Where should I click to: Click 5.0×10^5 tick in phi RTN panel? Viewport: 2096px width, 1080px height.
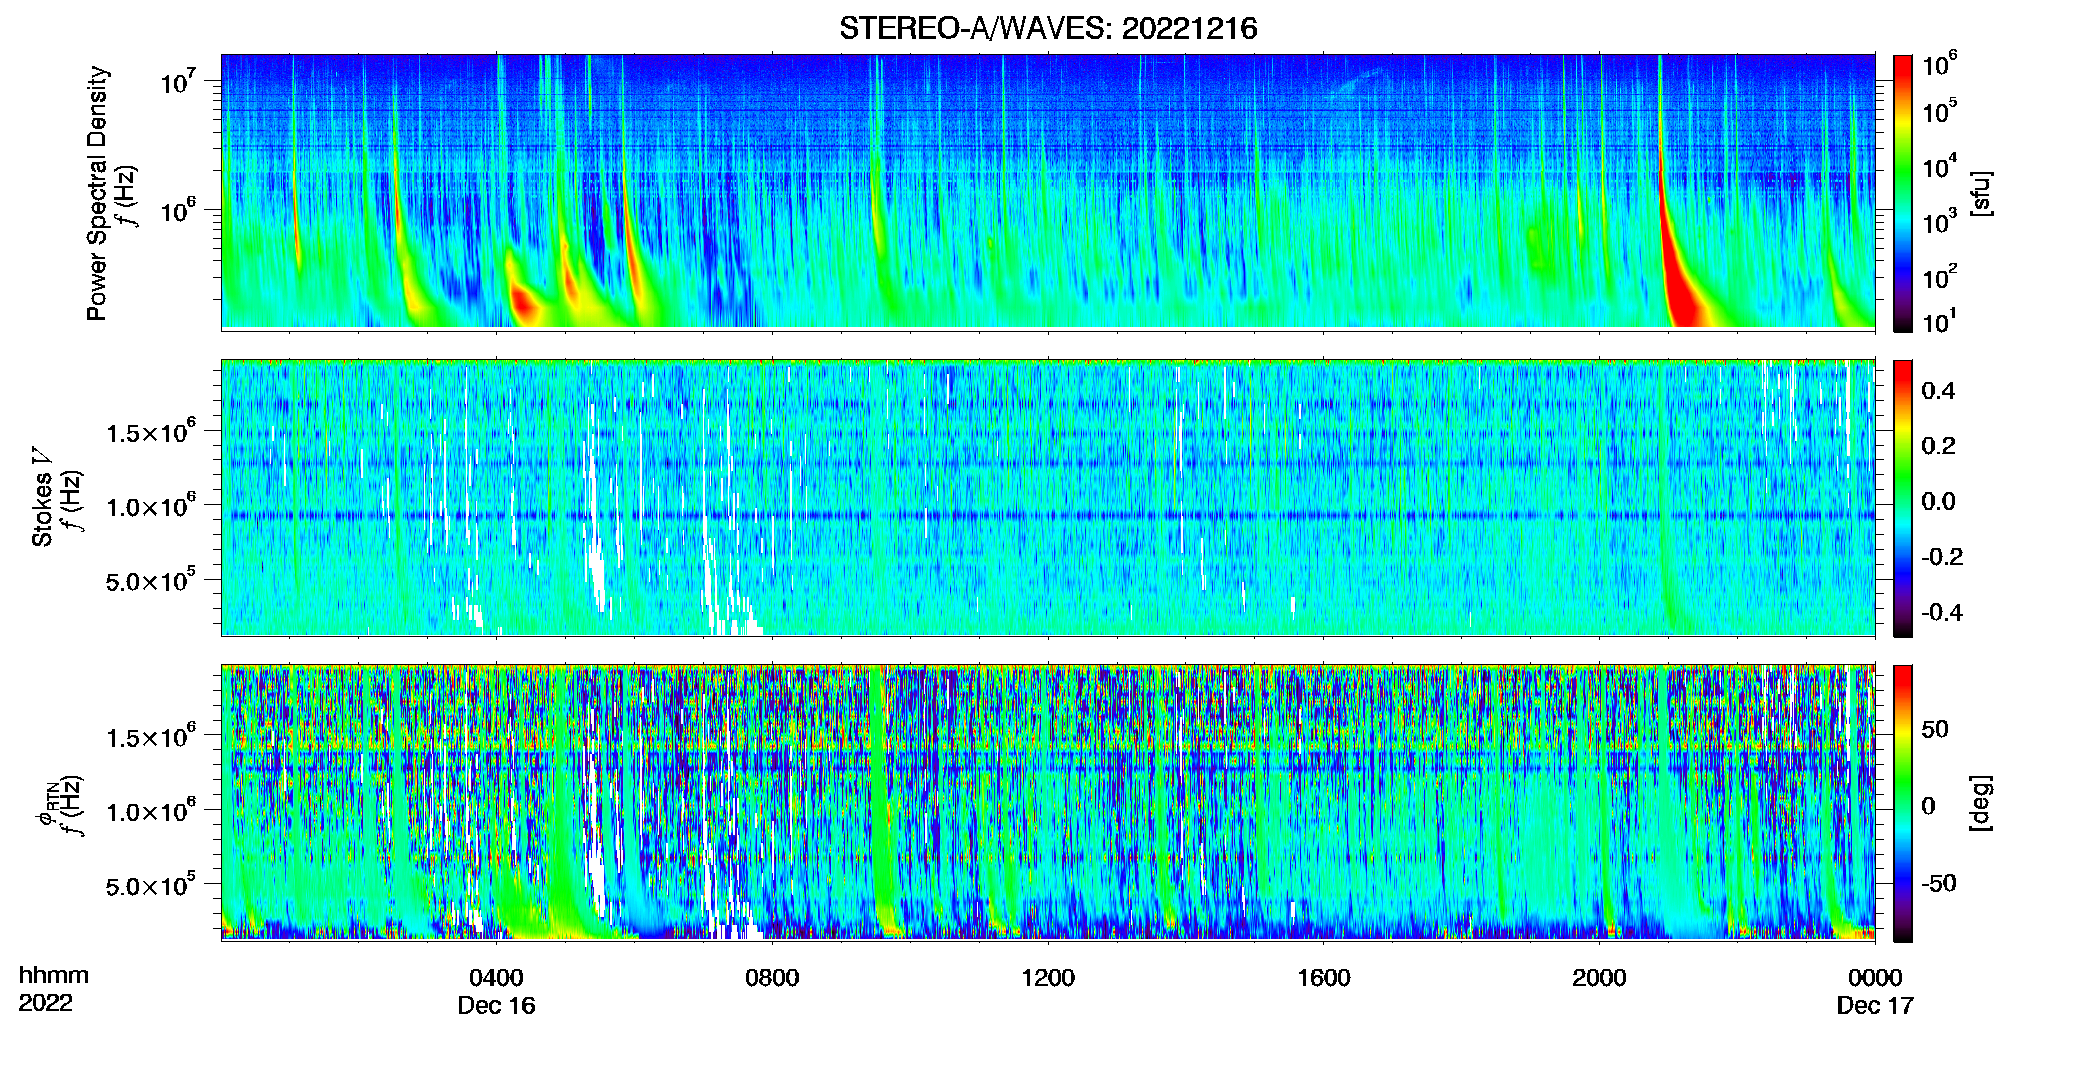tap(151, 886)
